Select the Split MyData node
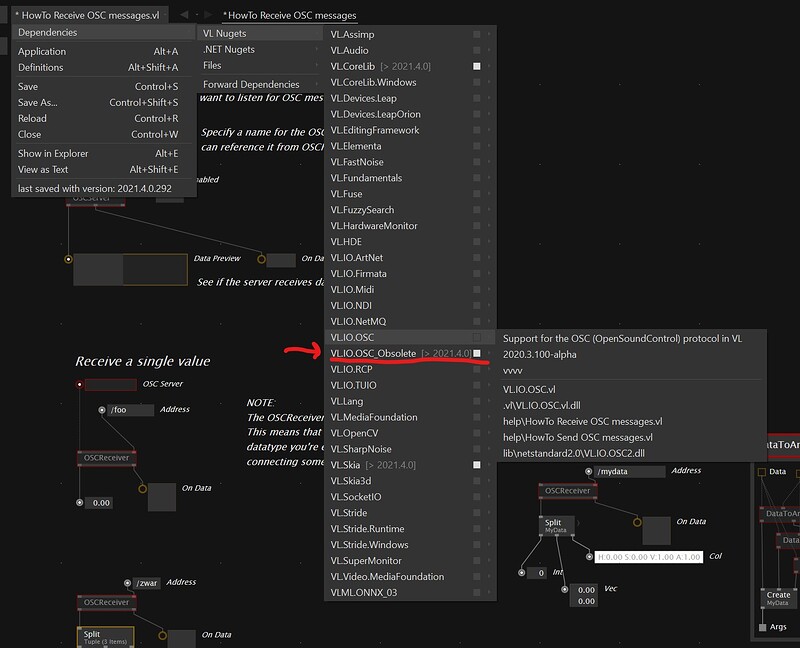 pyautogui.click(x=557, y=526)
